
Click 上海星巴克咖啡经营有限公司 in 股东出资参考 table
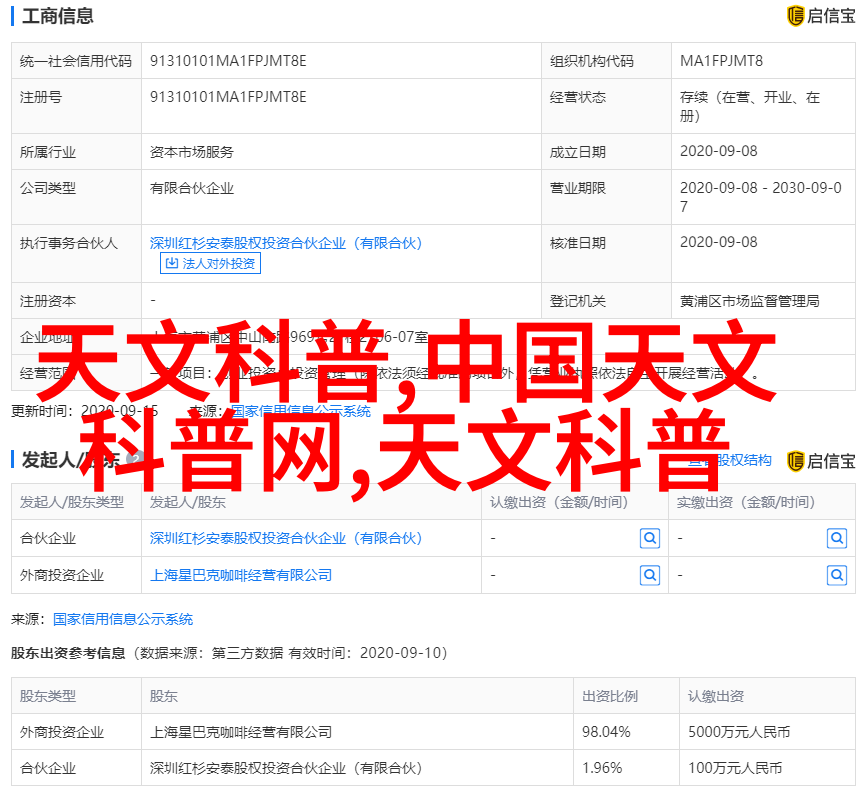pyautogui.click(x=241, y=732)
